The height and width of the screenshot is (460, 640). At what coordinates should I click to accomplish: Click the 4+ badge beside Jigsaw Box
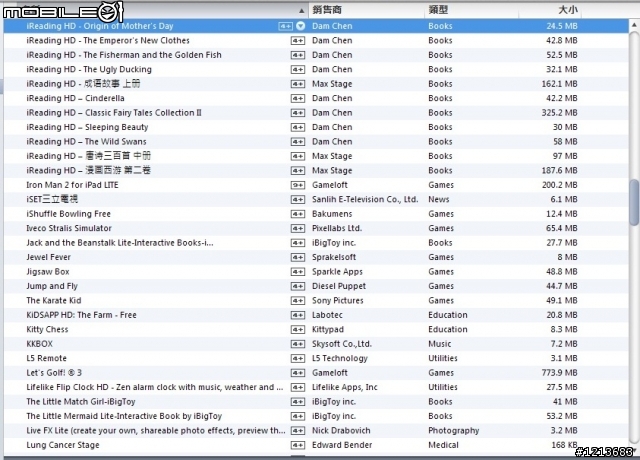[298, 272]
